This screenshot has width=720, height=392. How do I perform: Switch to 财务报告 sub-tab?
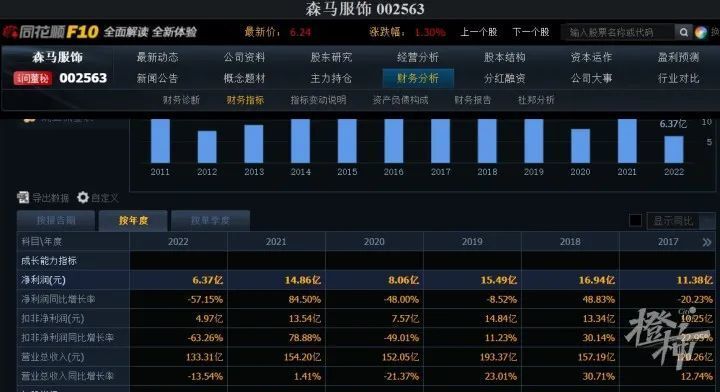coord(472,100)
